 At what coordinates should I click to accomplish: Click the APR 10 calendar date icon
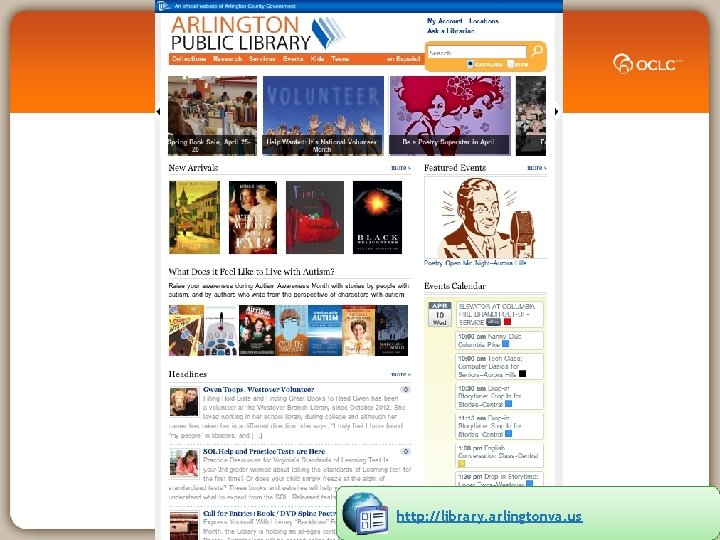[x=439, y=314]
